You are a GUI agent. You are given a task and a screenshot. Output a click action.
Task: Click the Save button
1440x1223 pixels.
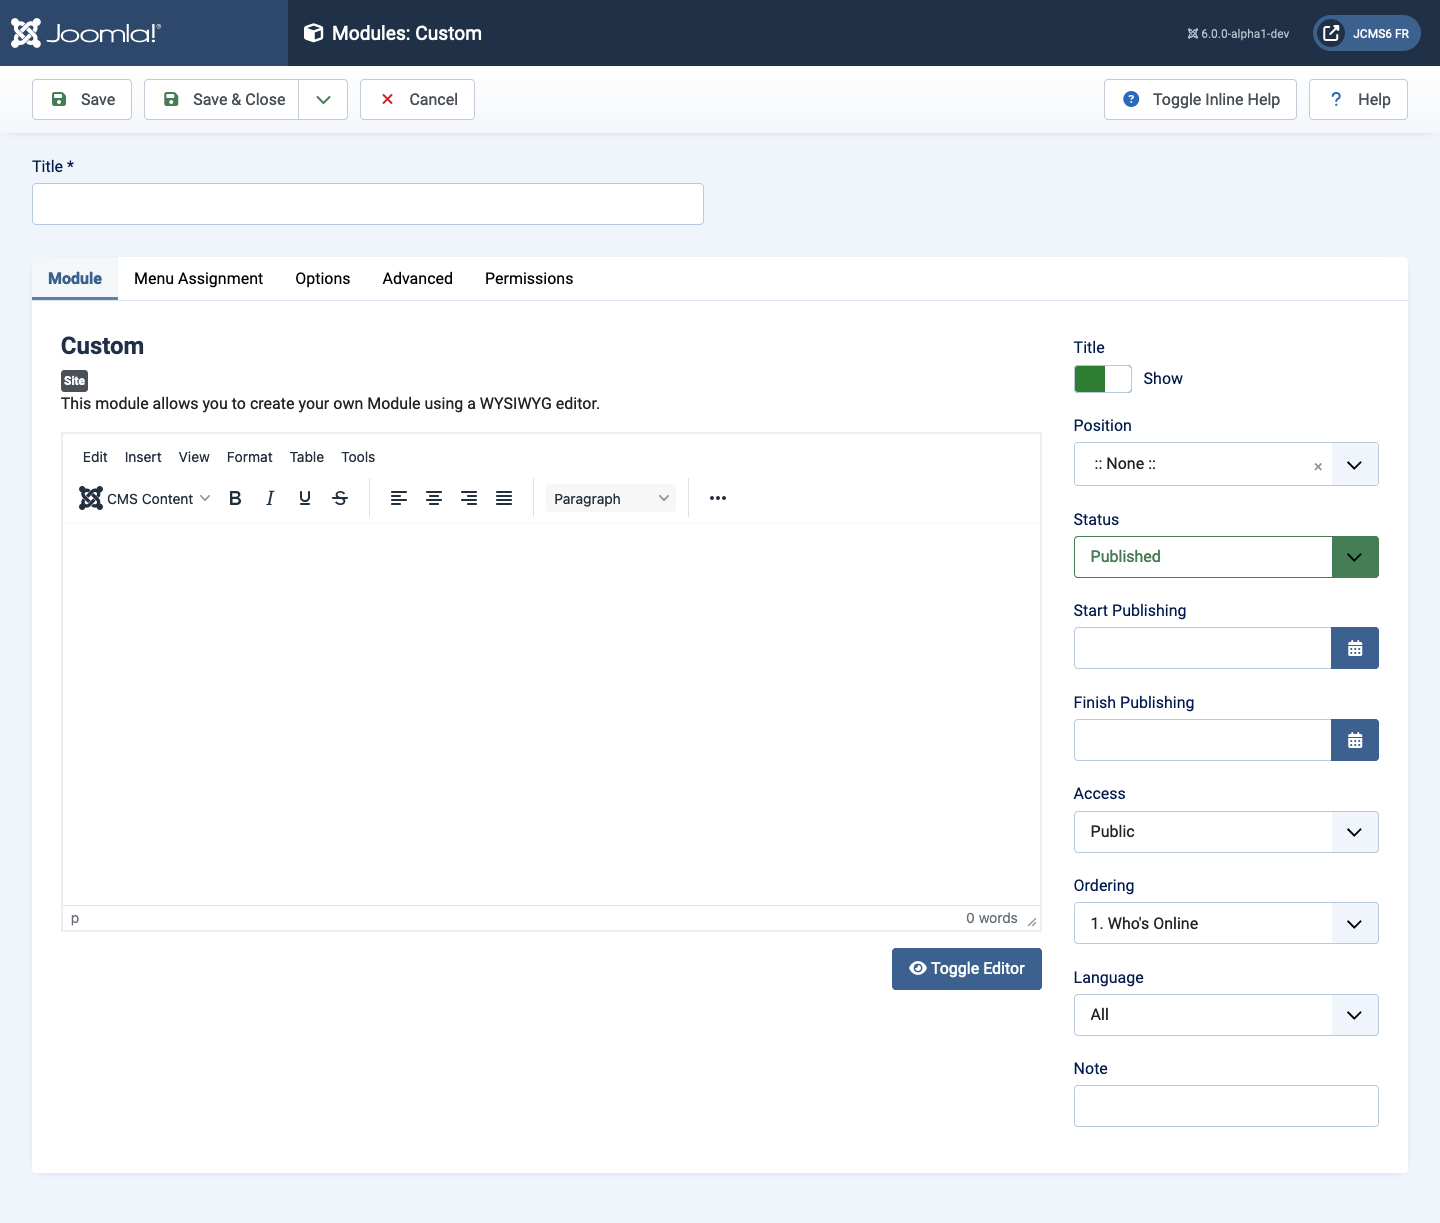click(82, 99)
